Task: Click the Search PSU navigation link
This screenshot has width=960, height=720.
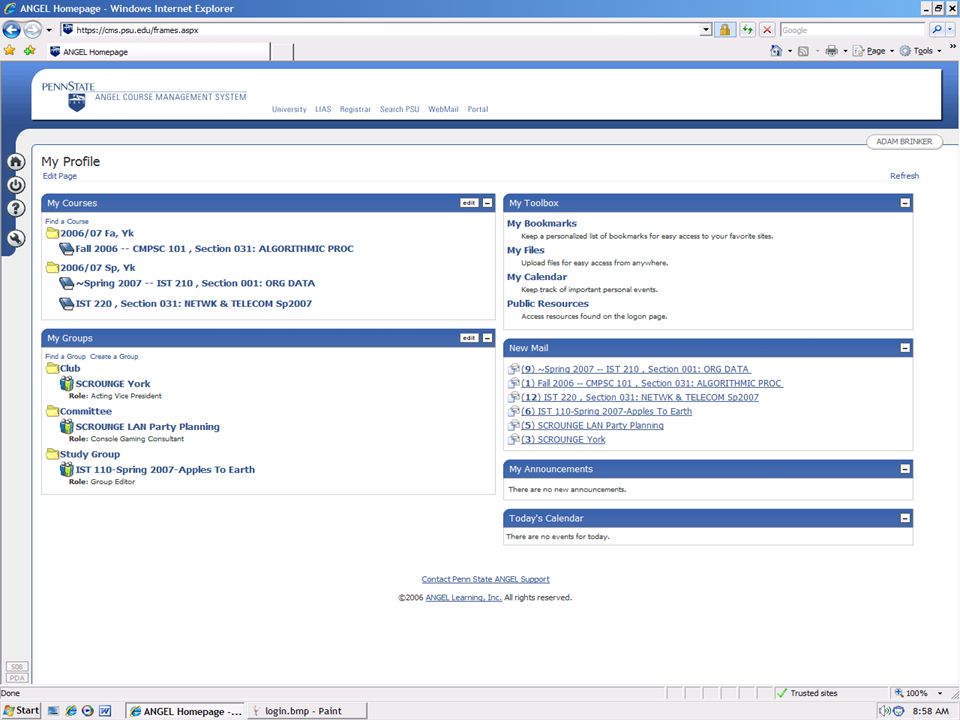Action: 399,109
